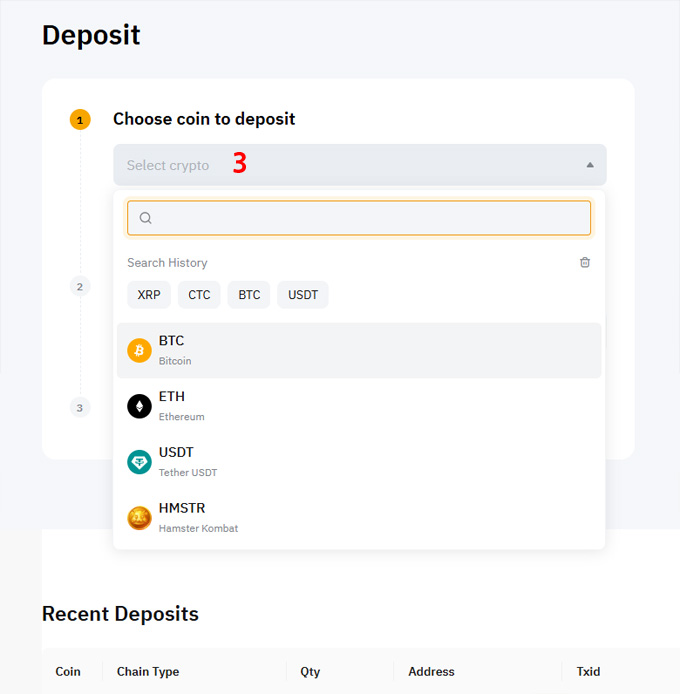The height and width of the screenshot is (694, 680).
Task: Click the trash icon to clear search history
Action: pos(584,262)
